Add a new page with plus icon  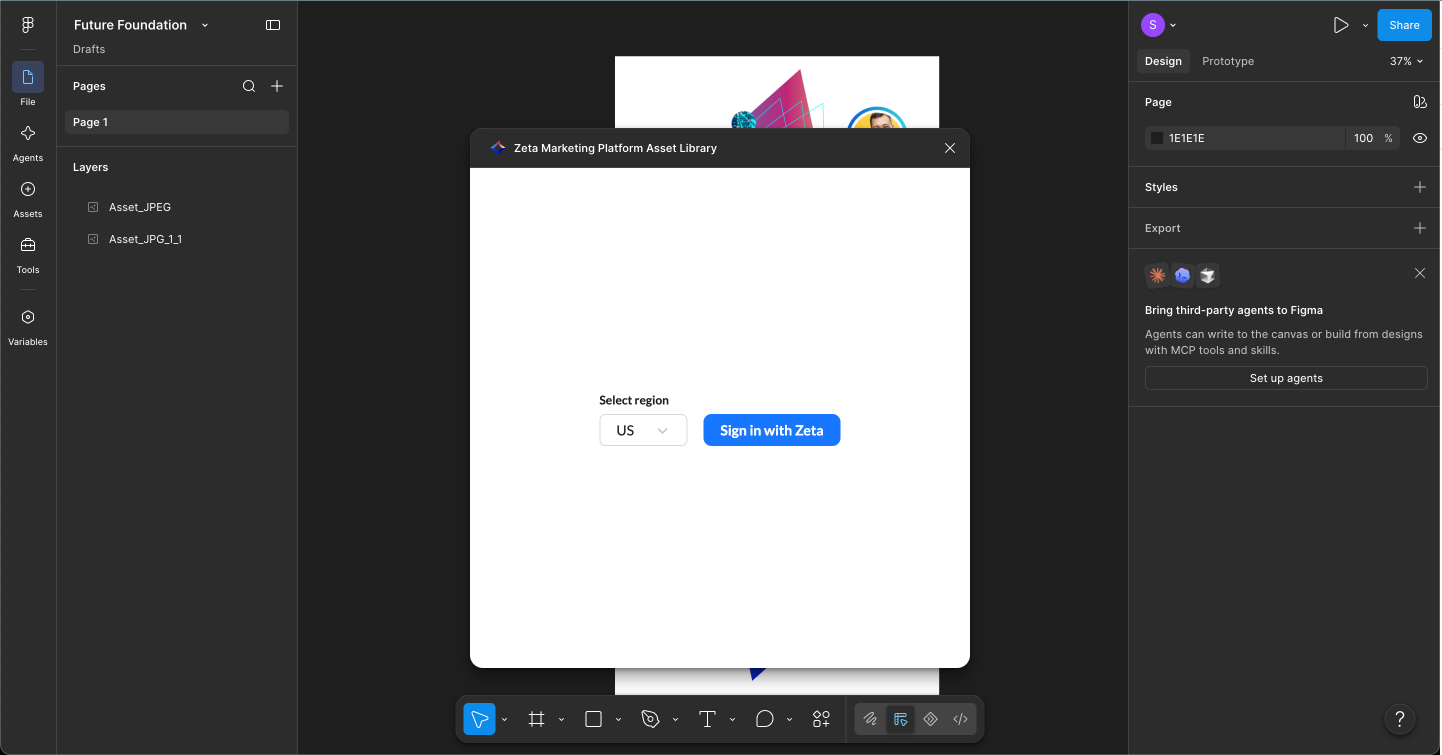(x=277, y=86)
